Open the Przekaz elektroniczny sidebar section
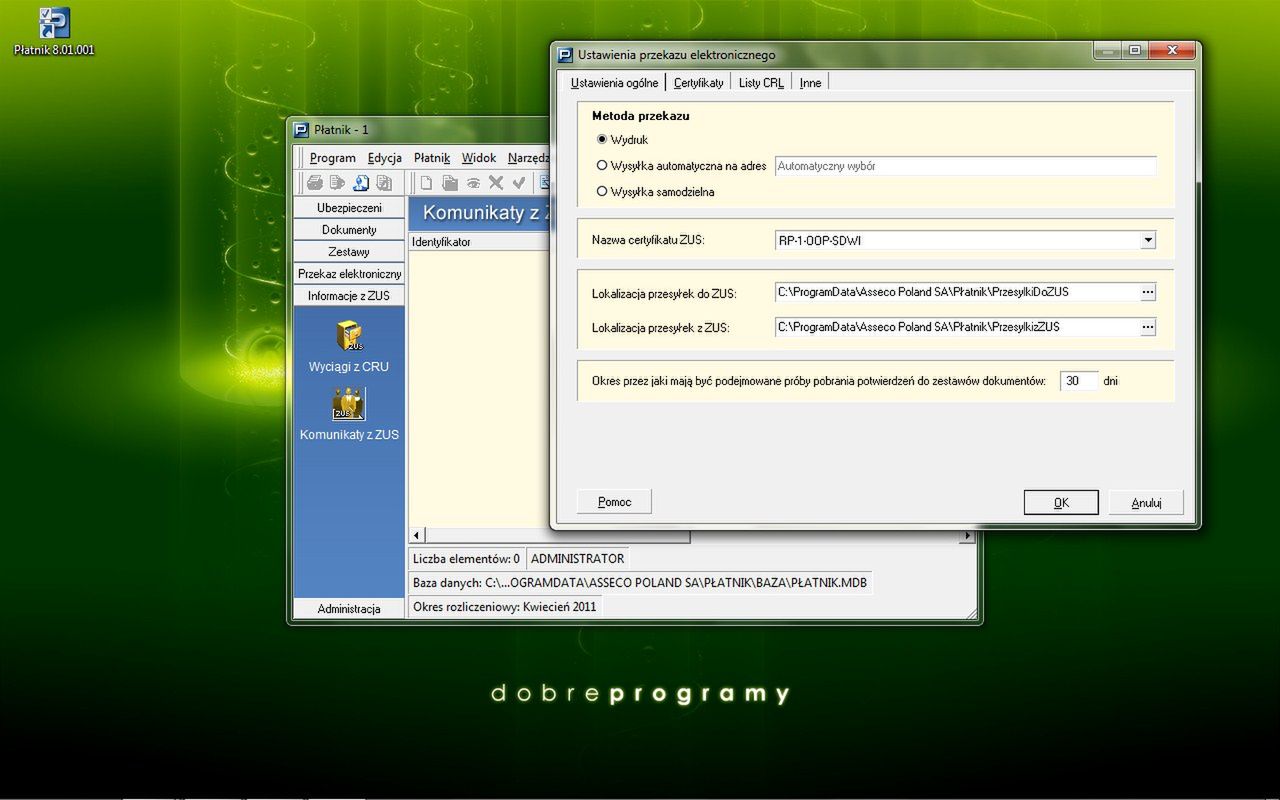 [349, 274]
